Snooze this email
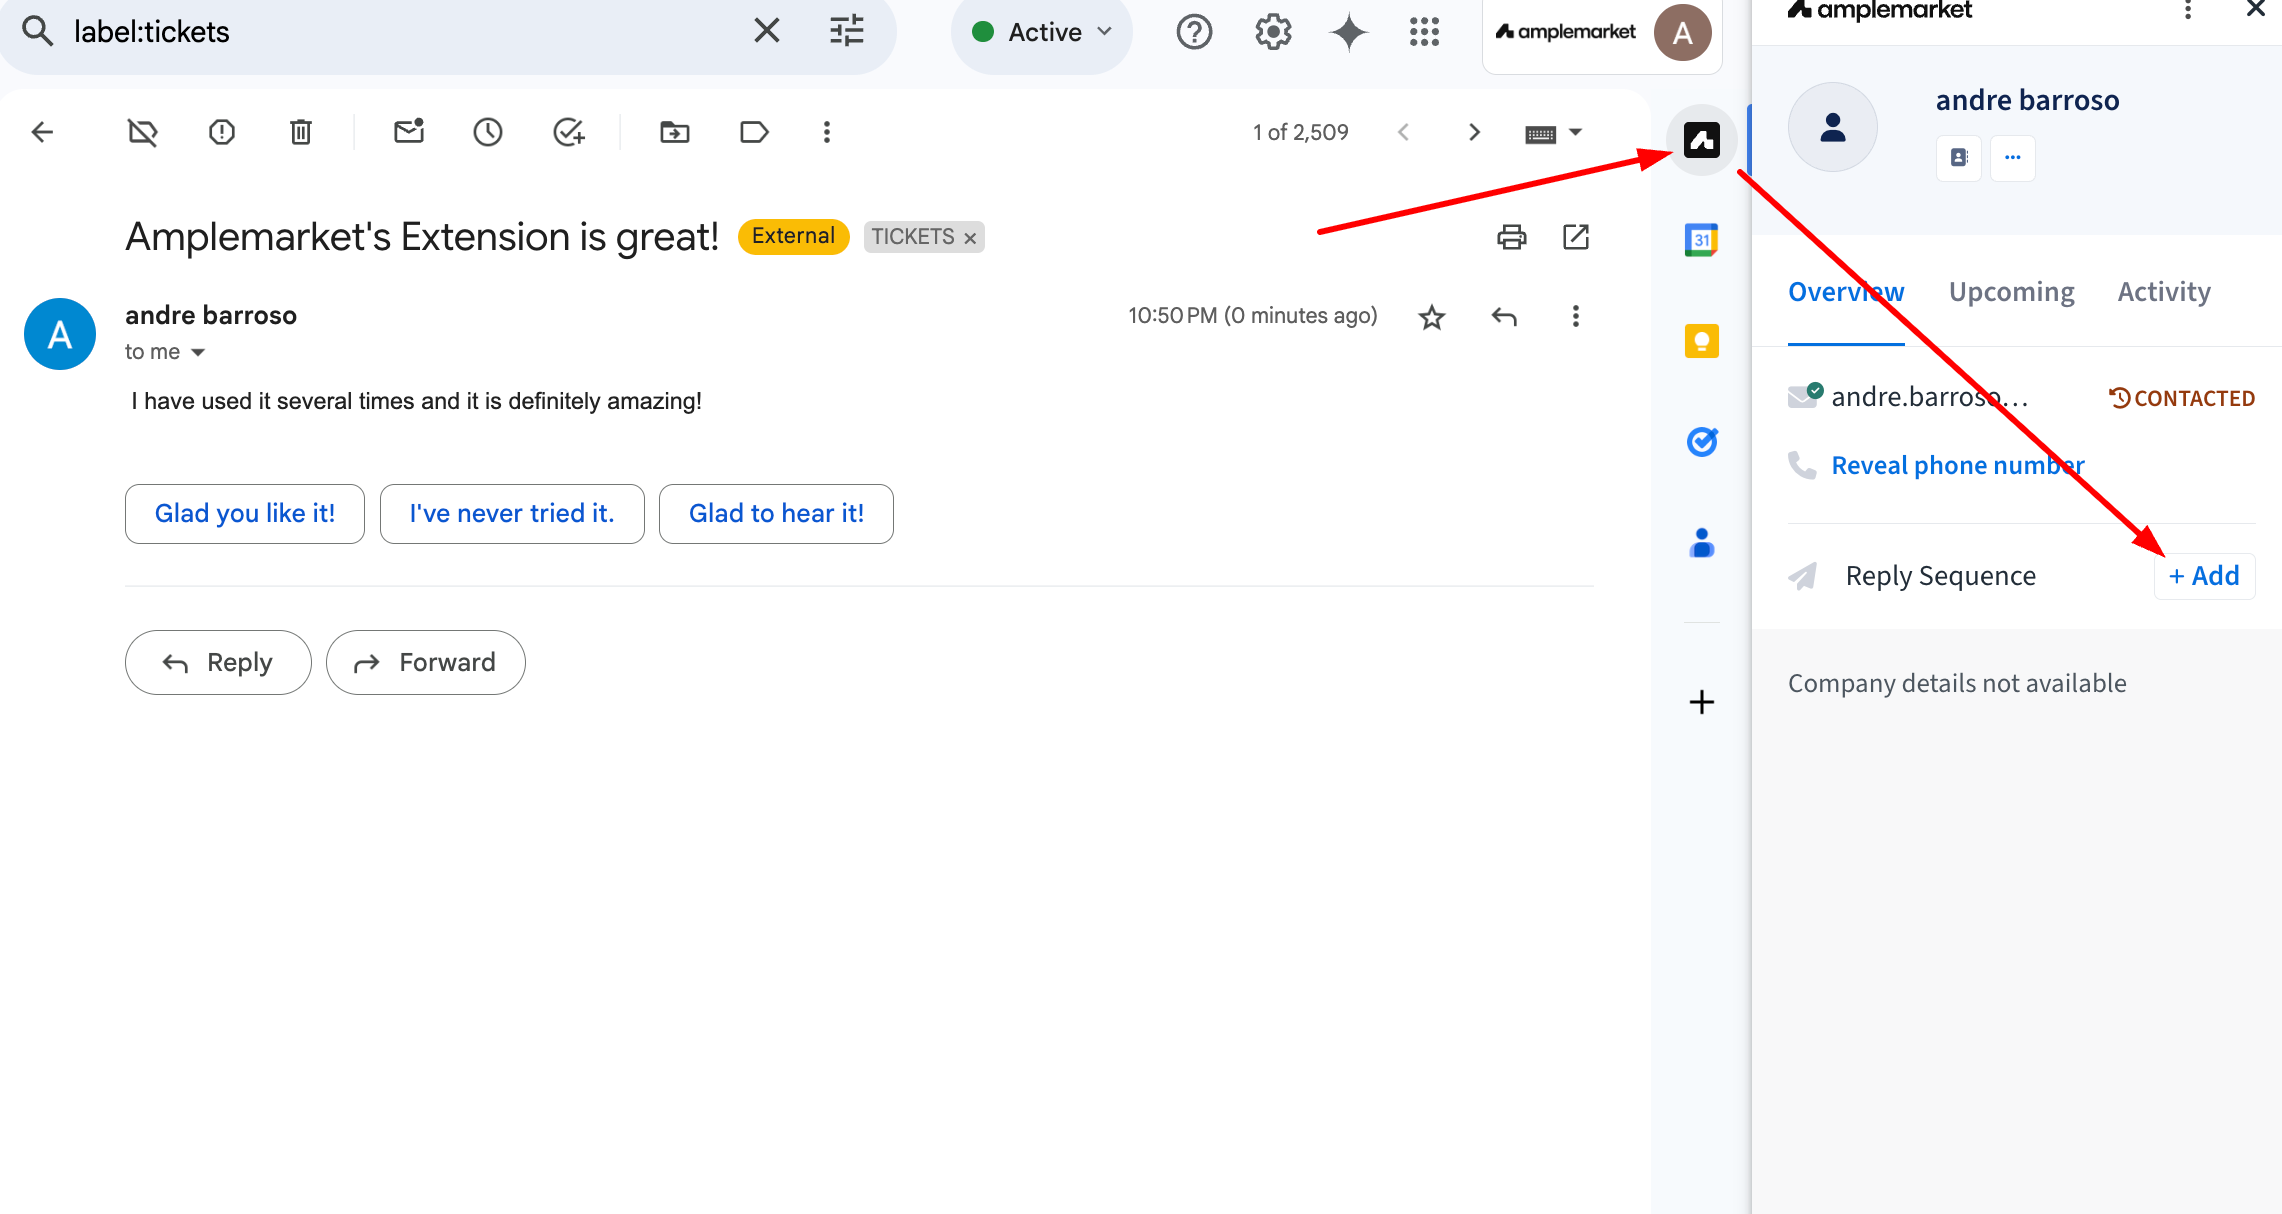This screenshot has height=1214, width=2282. coord(488,132)
